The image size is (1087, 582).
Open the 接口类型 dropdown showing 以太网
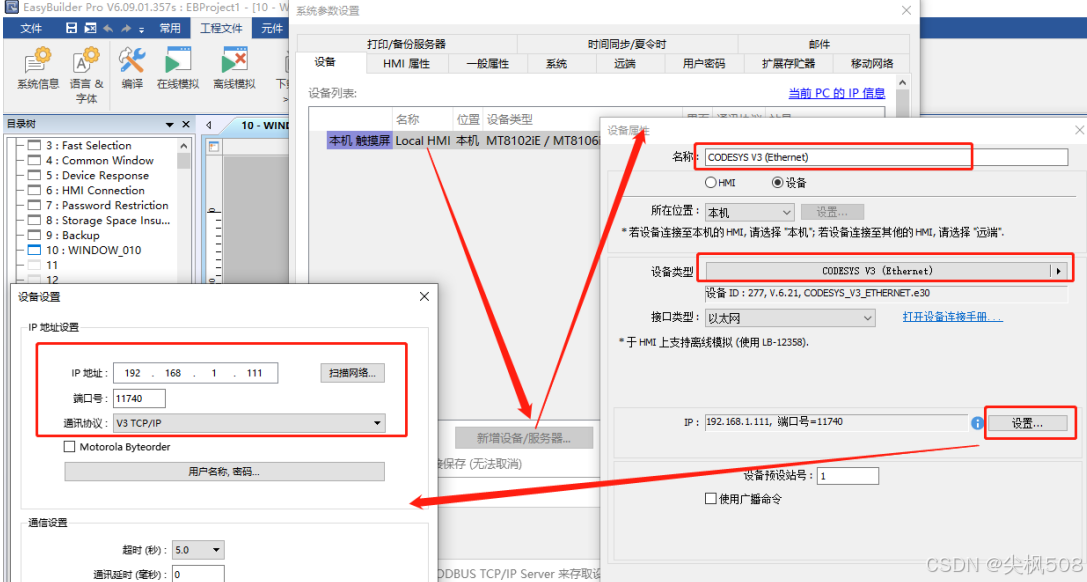pos(790,318)
